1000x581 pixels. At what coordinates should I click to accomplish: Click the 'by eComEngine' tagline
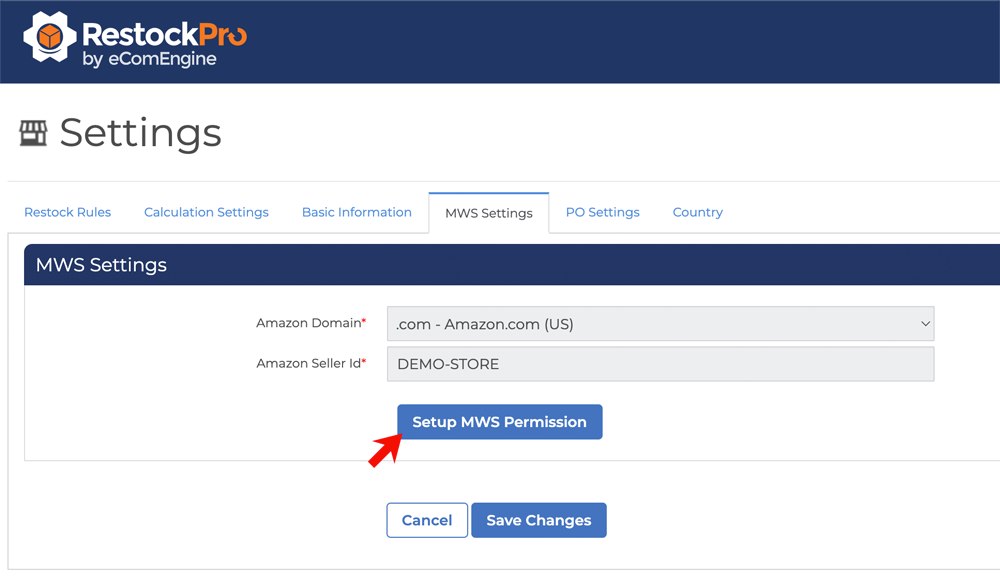[x=149, y=60]
